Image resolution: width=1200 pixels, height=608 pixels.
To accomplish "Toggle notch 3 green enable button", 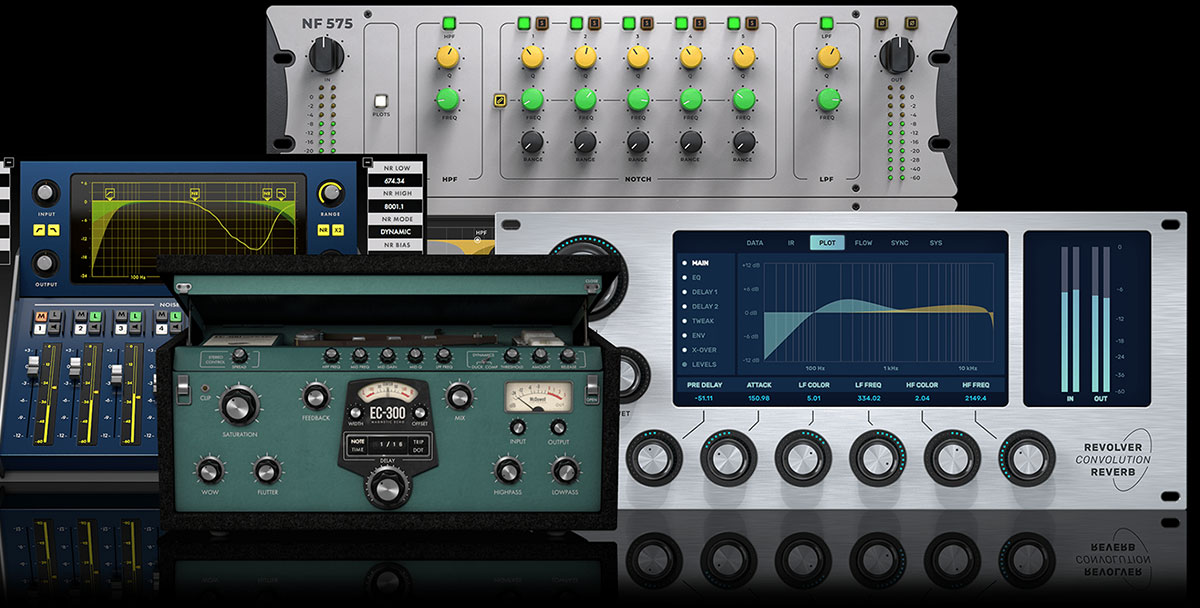I will (x=629, y=22).
